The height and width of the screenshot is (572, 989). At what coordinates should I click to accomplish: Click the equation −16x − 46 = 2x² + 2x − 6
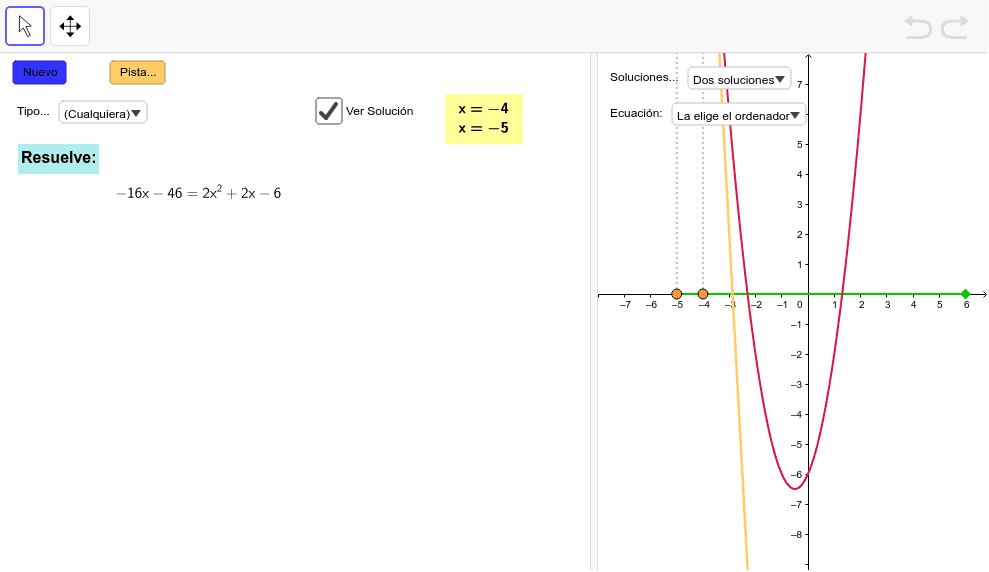click(199, 193)
